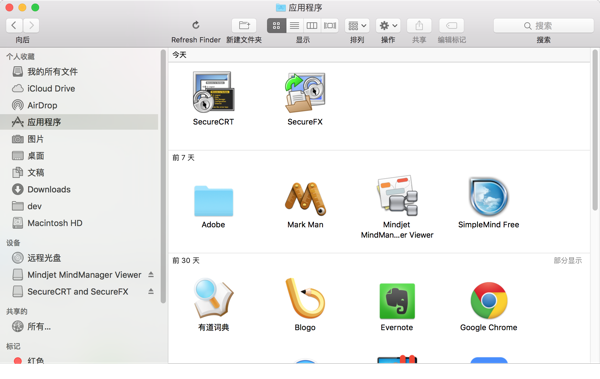Click the Refresh Finder toolbar icon
The height and width of the screenshot is (379, 600).
click(x=196, y=25)
